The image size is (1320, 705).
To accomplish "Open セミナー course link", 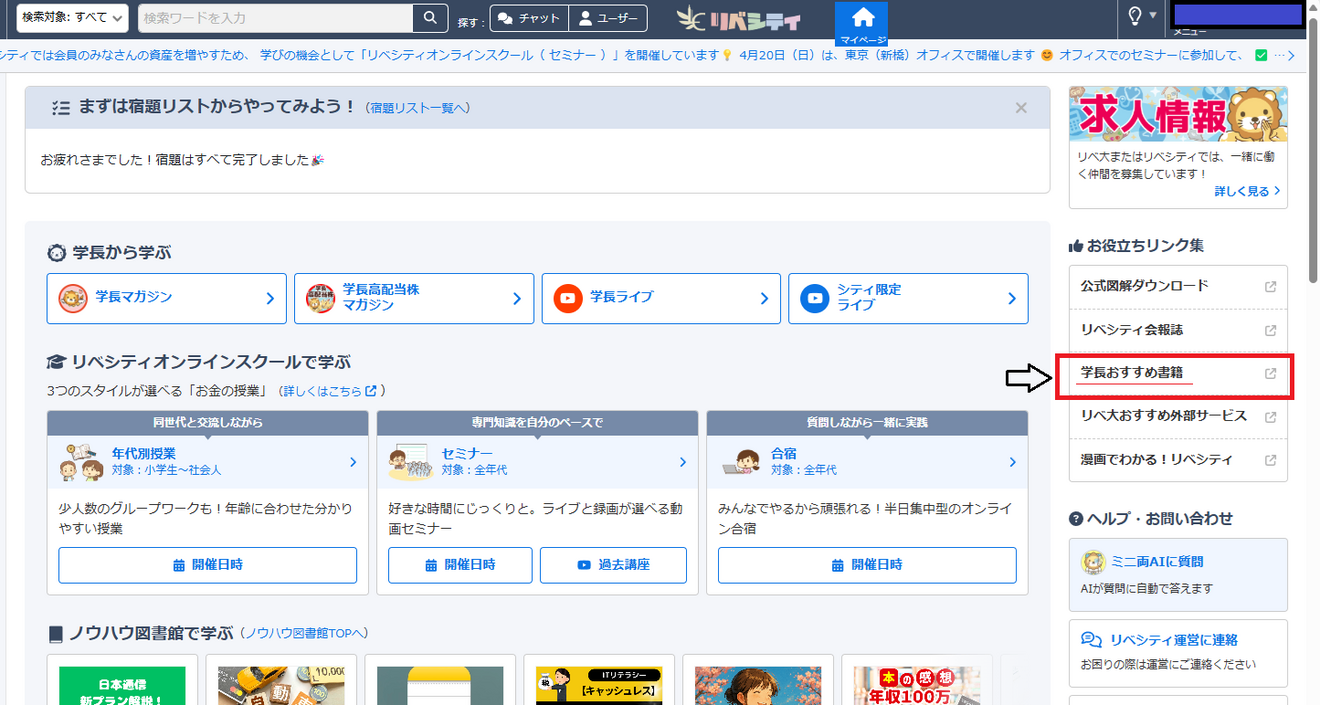I will click(537, 461).
